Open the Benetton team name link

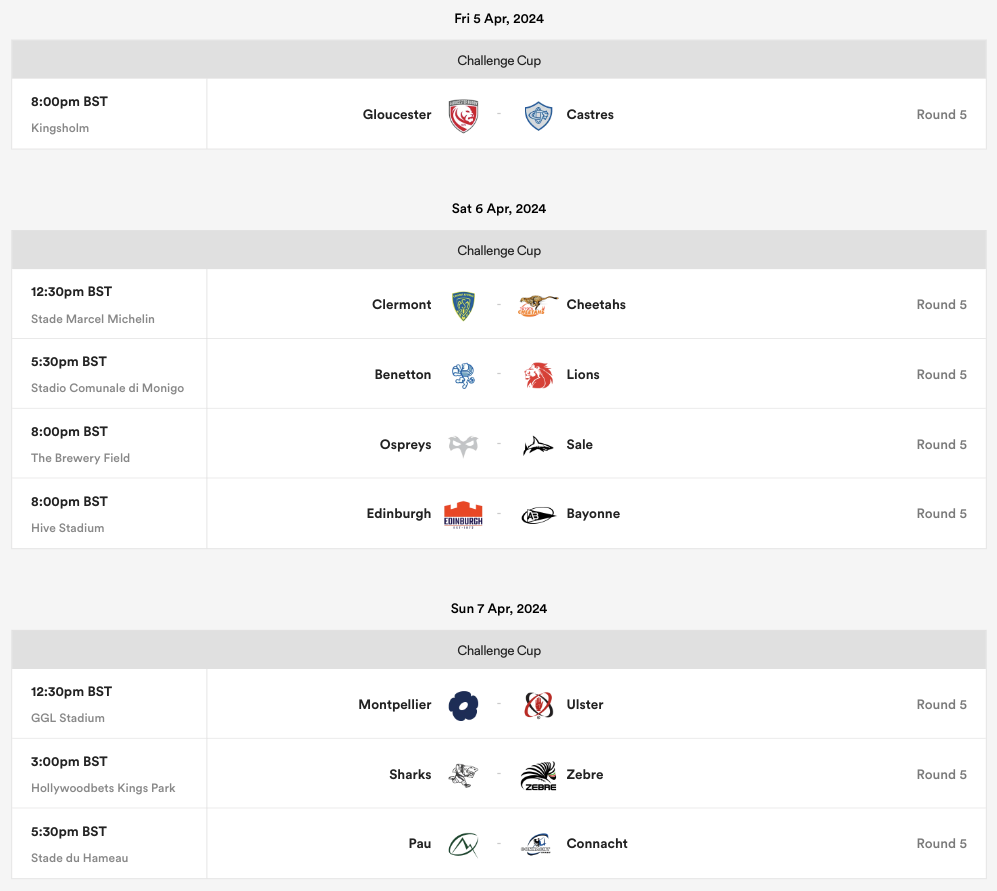pos(403,375)
